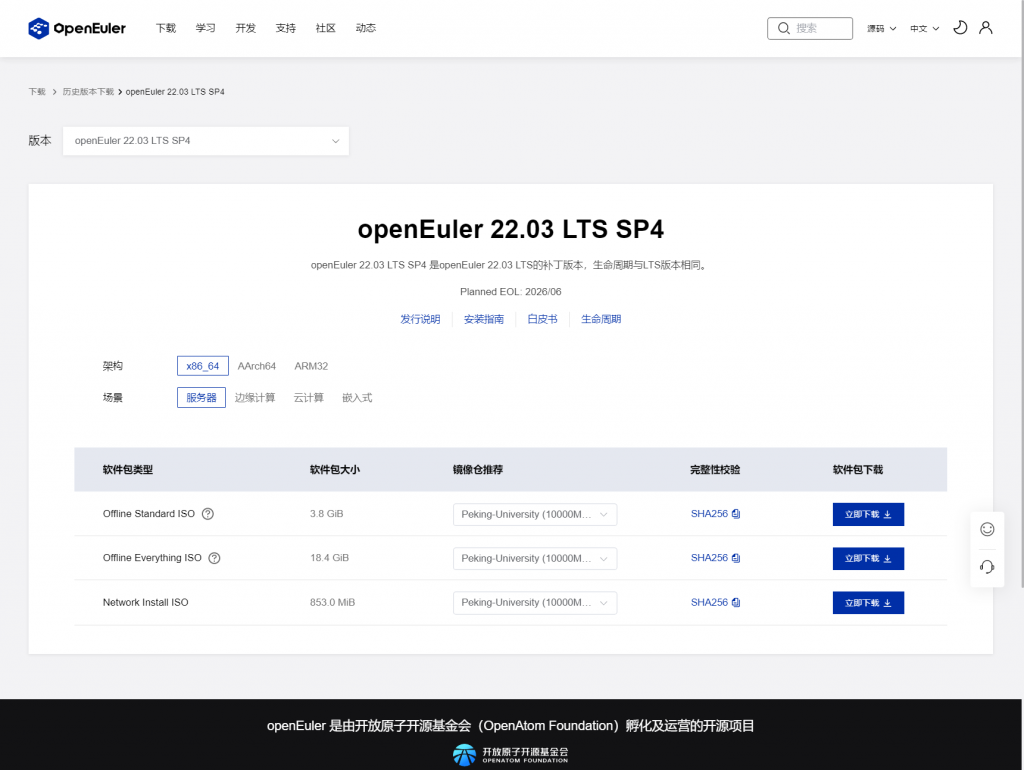Open the 生命周期 link

(601, 319)
